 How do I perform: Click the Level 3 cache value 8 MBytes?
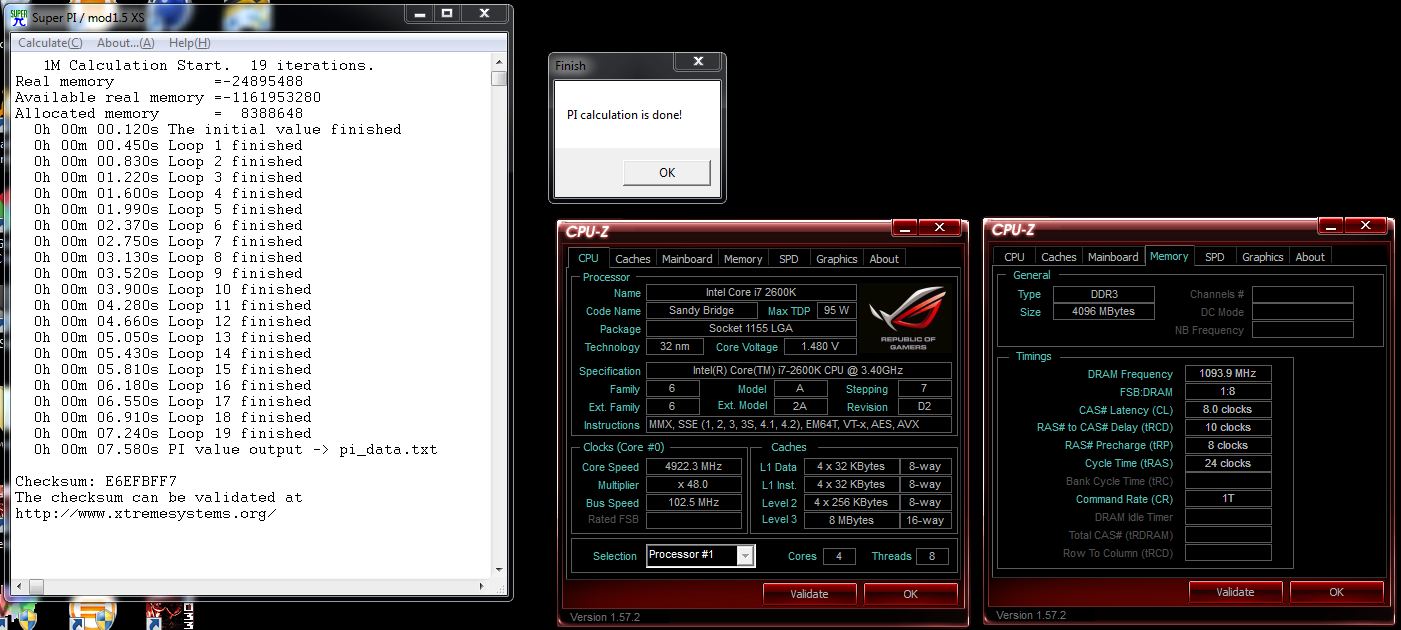(851, 520)
